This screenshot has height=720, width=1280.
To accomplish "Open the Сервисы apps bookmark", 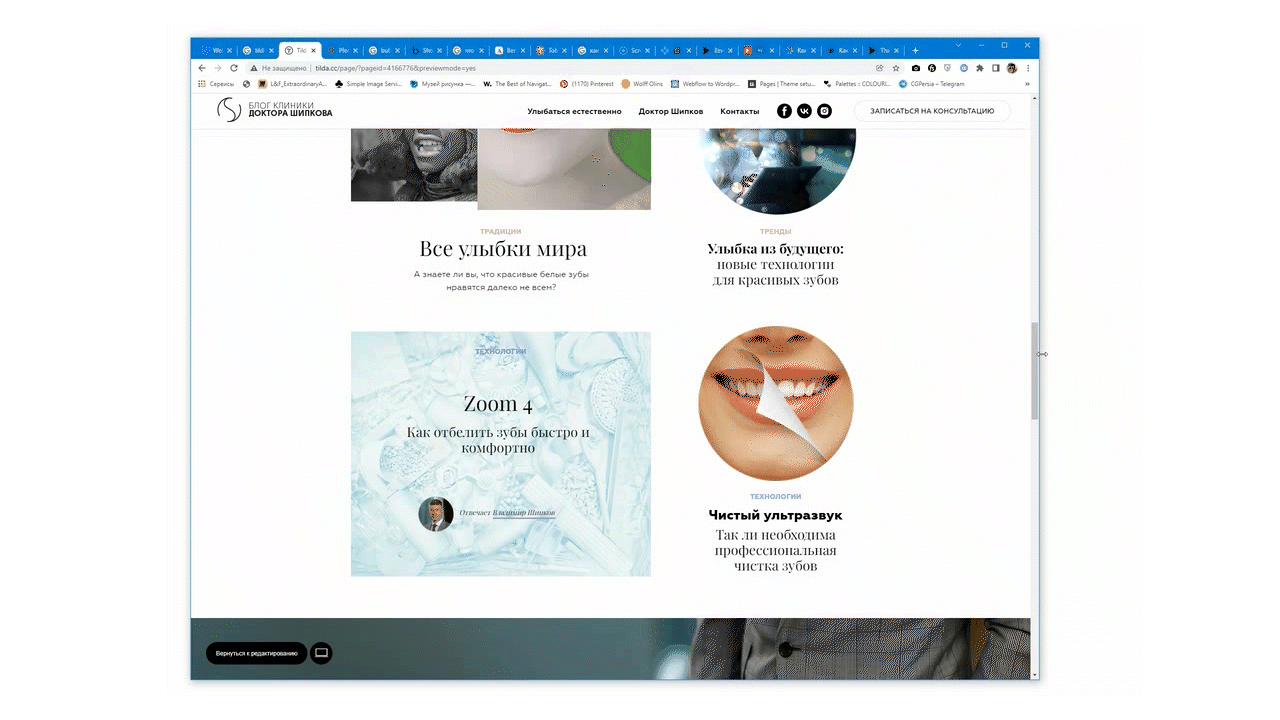I will pyautogui.click(x=216, y=84).
